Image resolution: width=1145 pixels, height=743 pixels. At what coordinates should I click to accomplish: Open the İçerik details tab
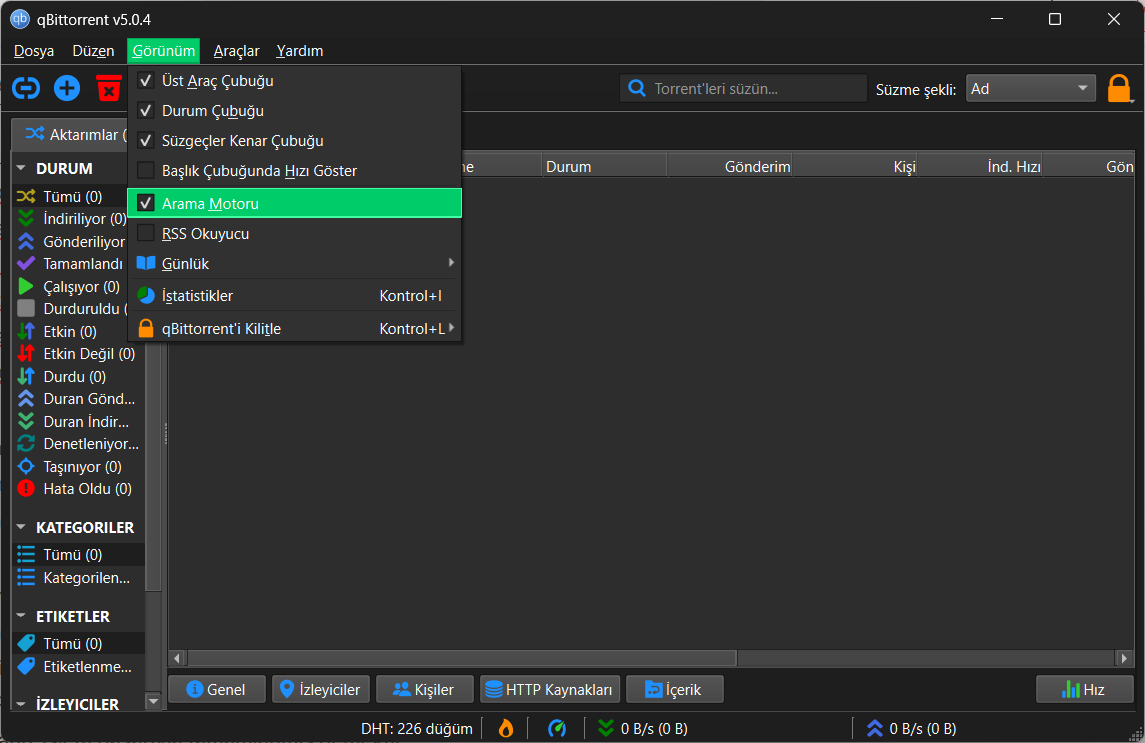tap(674, 690)
